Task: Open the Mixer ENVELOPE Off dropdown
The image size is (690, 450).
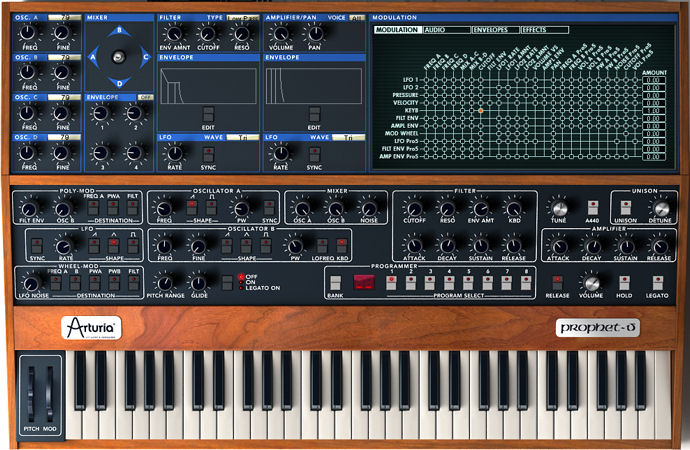Action: pos(145,97)
